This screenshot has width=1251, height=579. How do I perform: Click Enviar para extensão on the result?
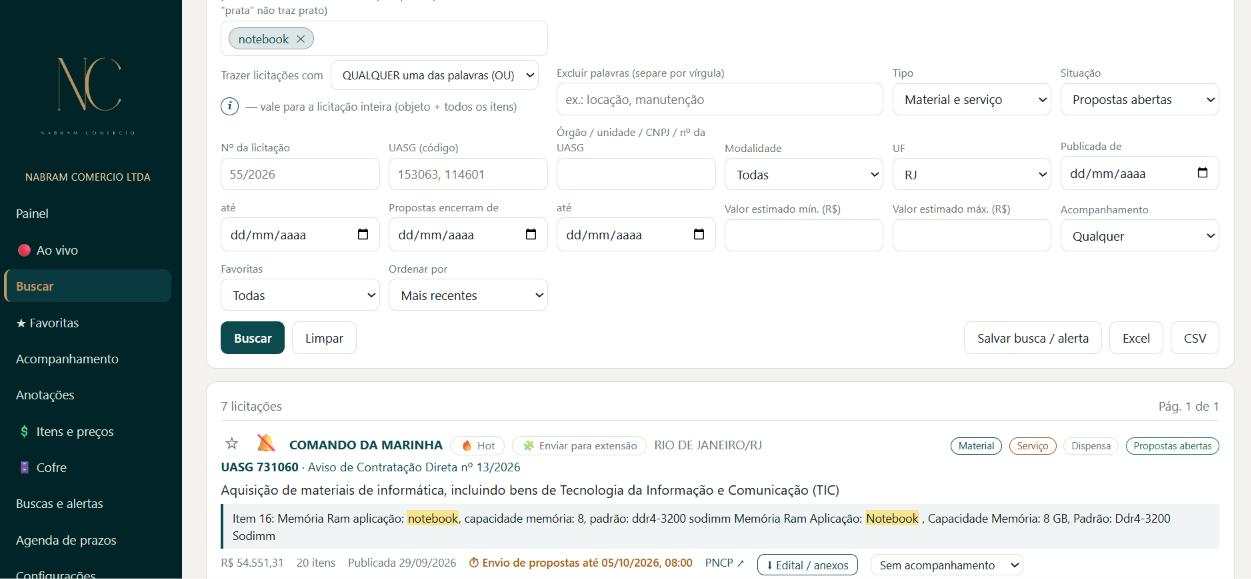click(579, 446)
